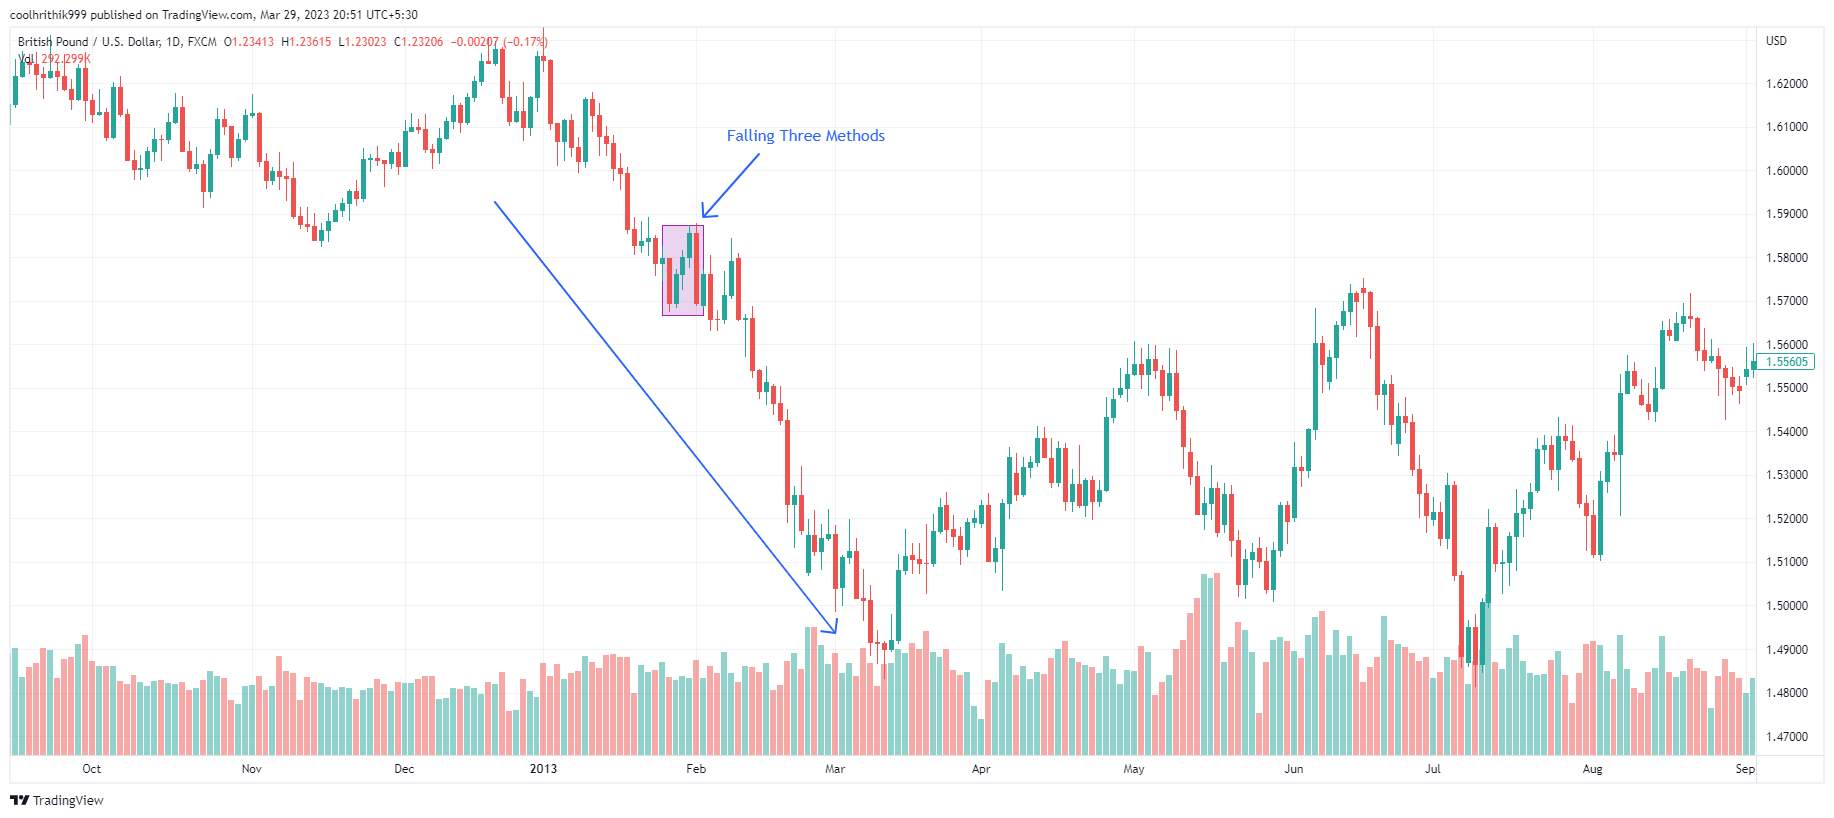Screen dimensions: 1834x818
Task: Select the Oct label on time axis
Action: point(91,769)
